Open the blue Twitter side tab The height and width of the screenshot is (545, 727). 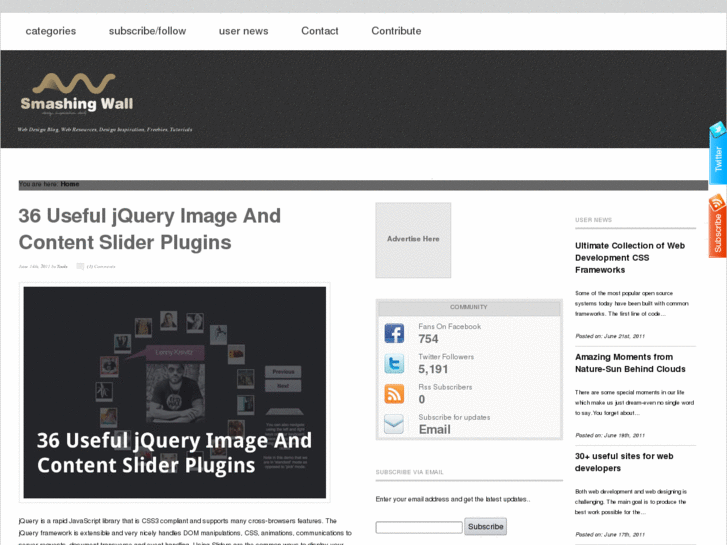point(717,153)
